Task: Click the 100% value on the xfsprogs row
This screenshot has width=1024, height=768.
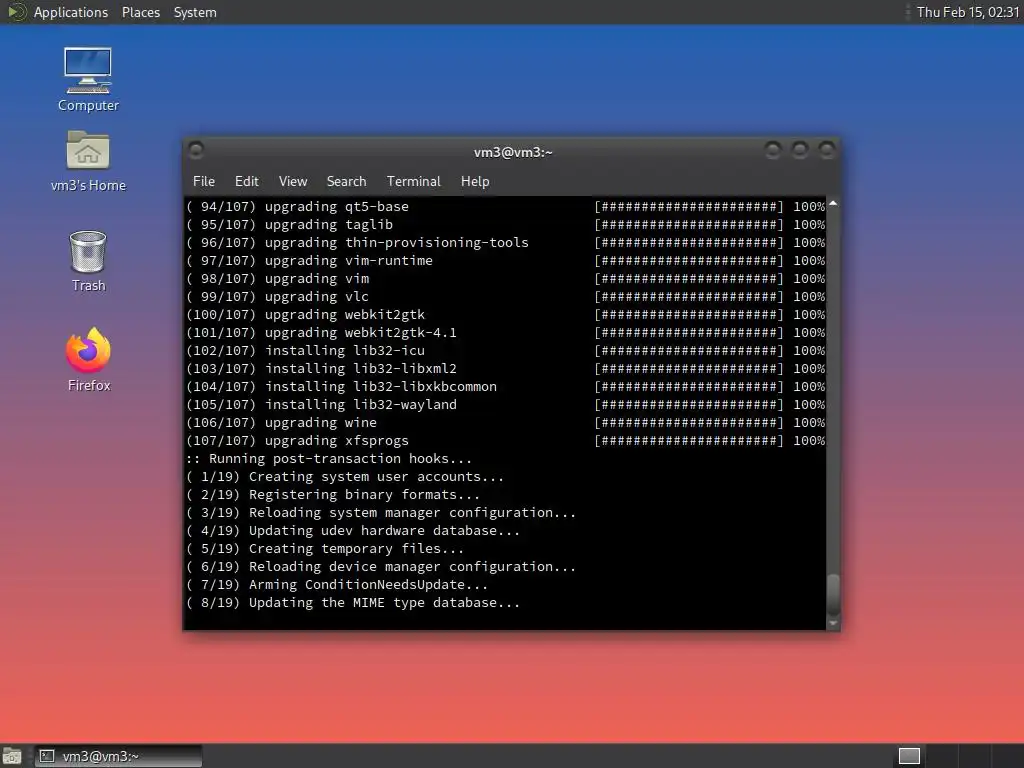Action: 809,441
